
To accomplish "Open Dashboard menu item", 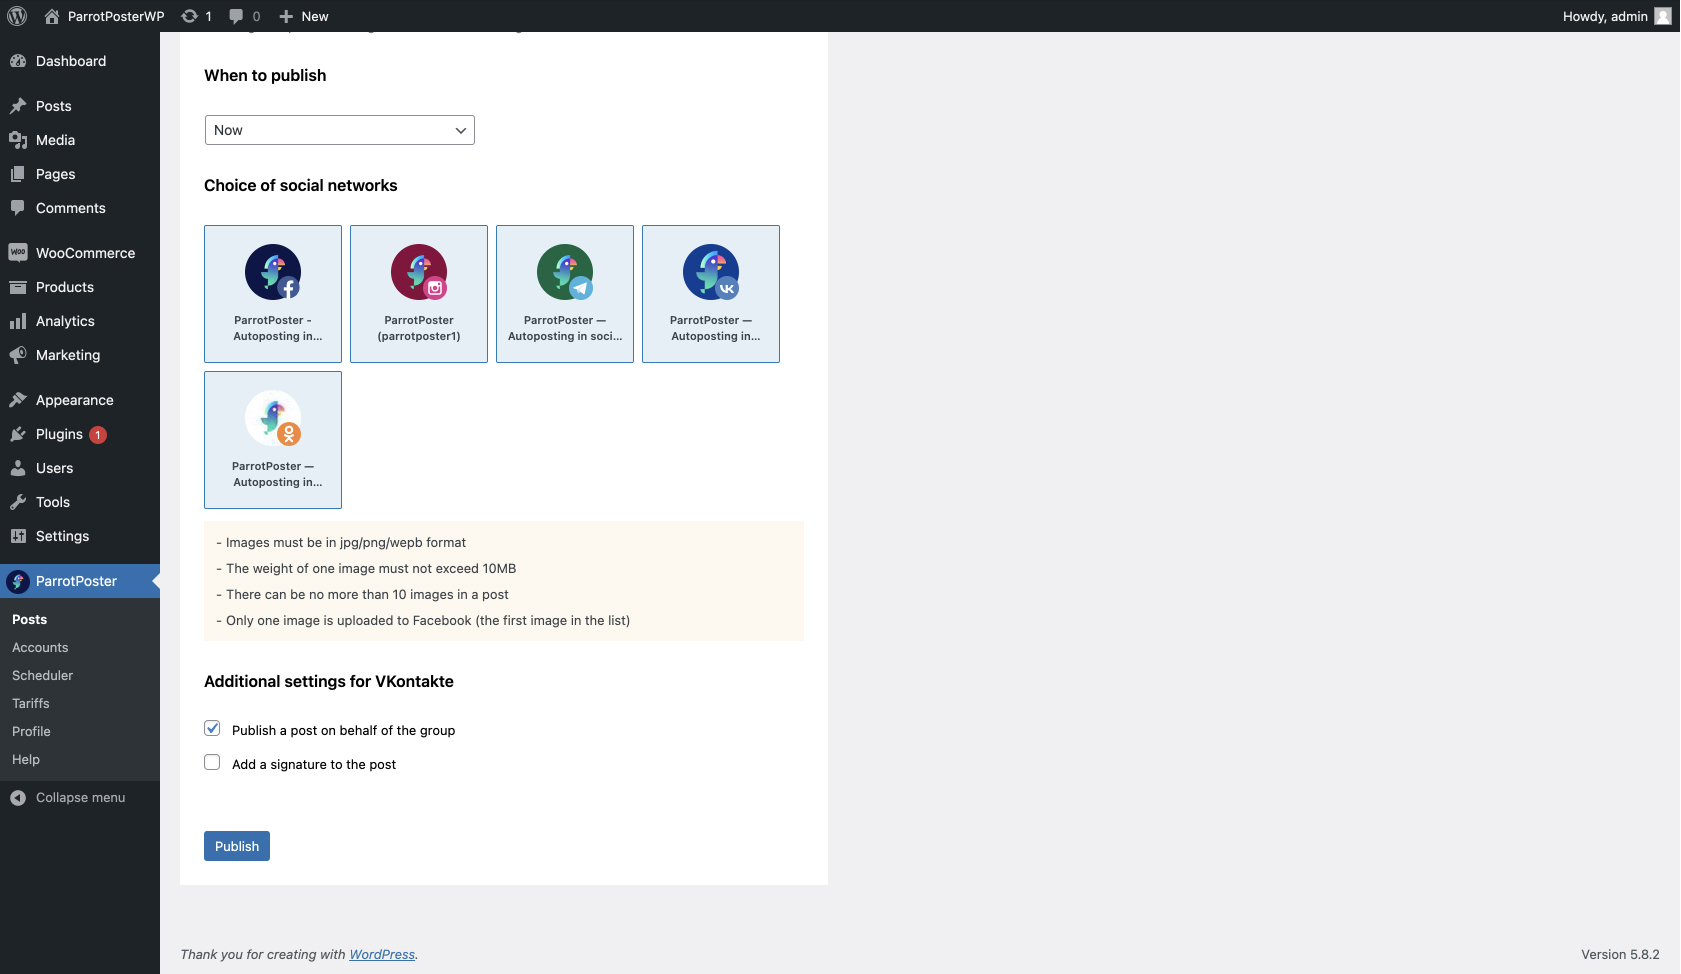I will (x=80, y=61).
